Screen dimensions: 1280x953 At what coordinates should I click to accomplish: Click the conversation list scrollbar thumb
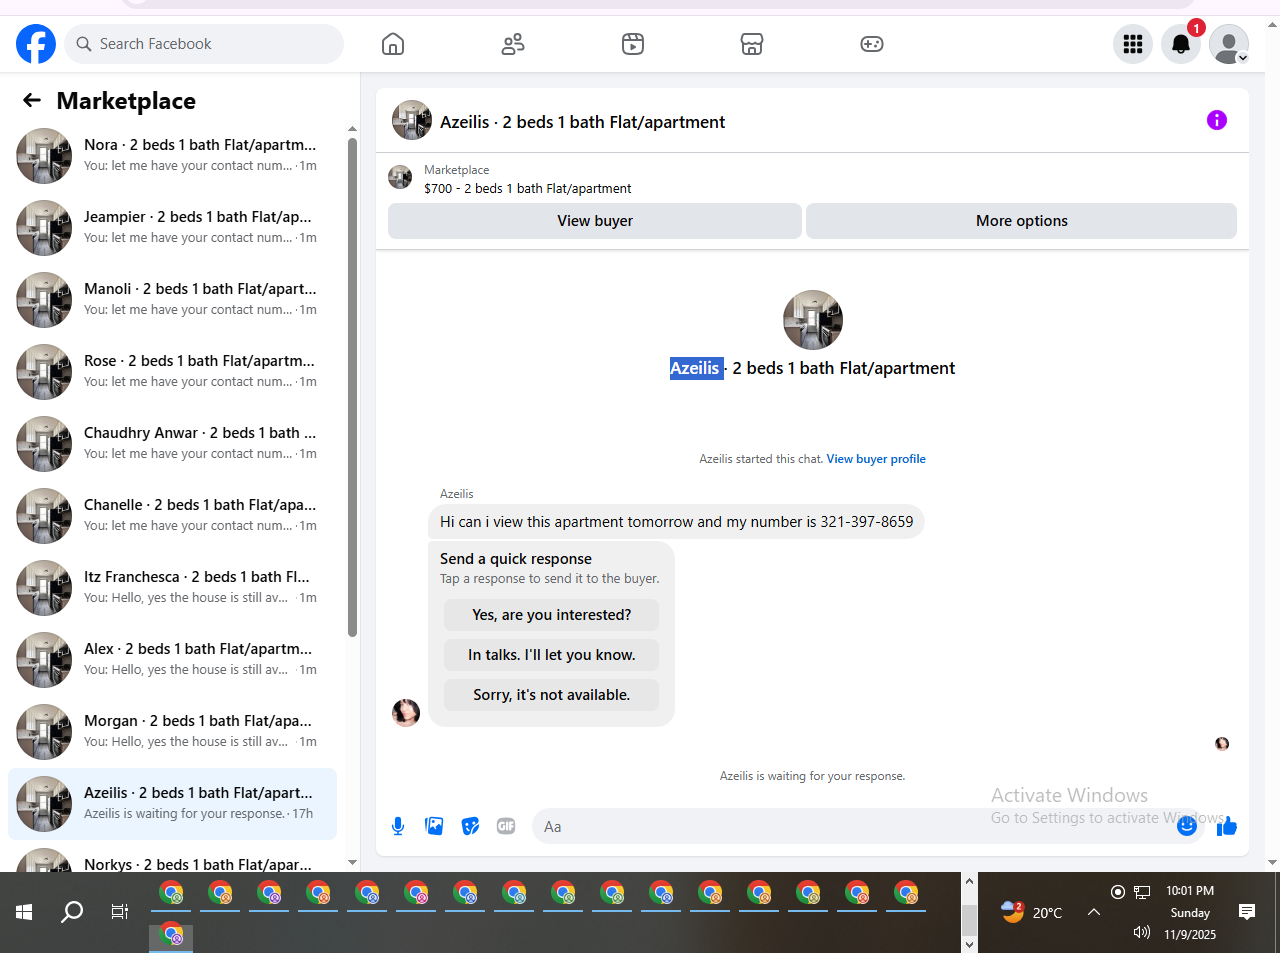tap(352, 387)
